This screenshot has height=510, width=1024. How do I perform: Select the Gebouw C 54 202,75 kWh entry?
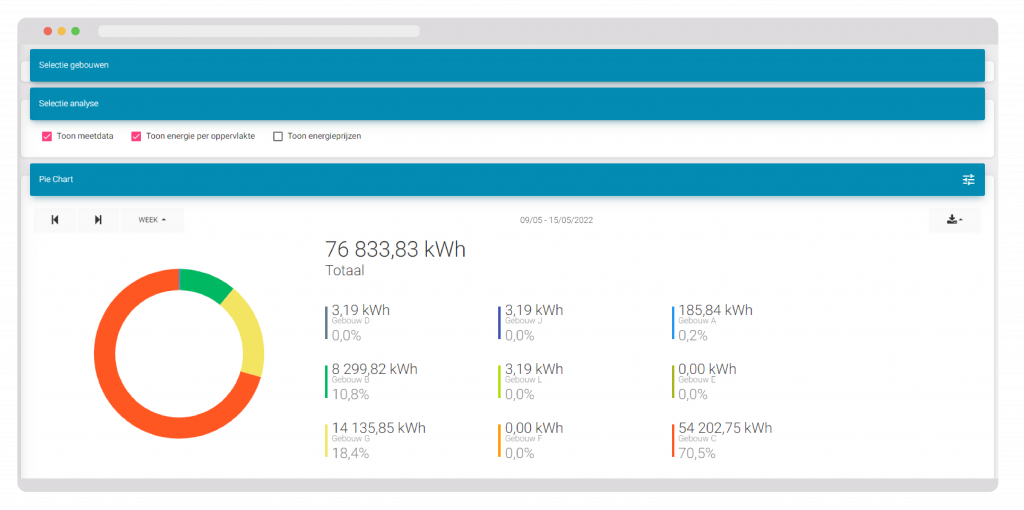(722, 441)
